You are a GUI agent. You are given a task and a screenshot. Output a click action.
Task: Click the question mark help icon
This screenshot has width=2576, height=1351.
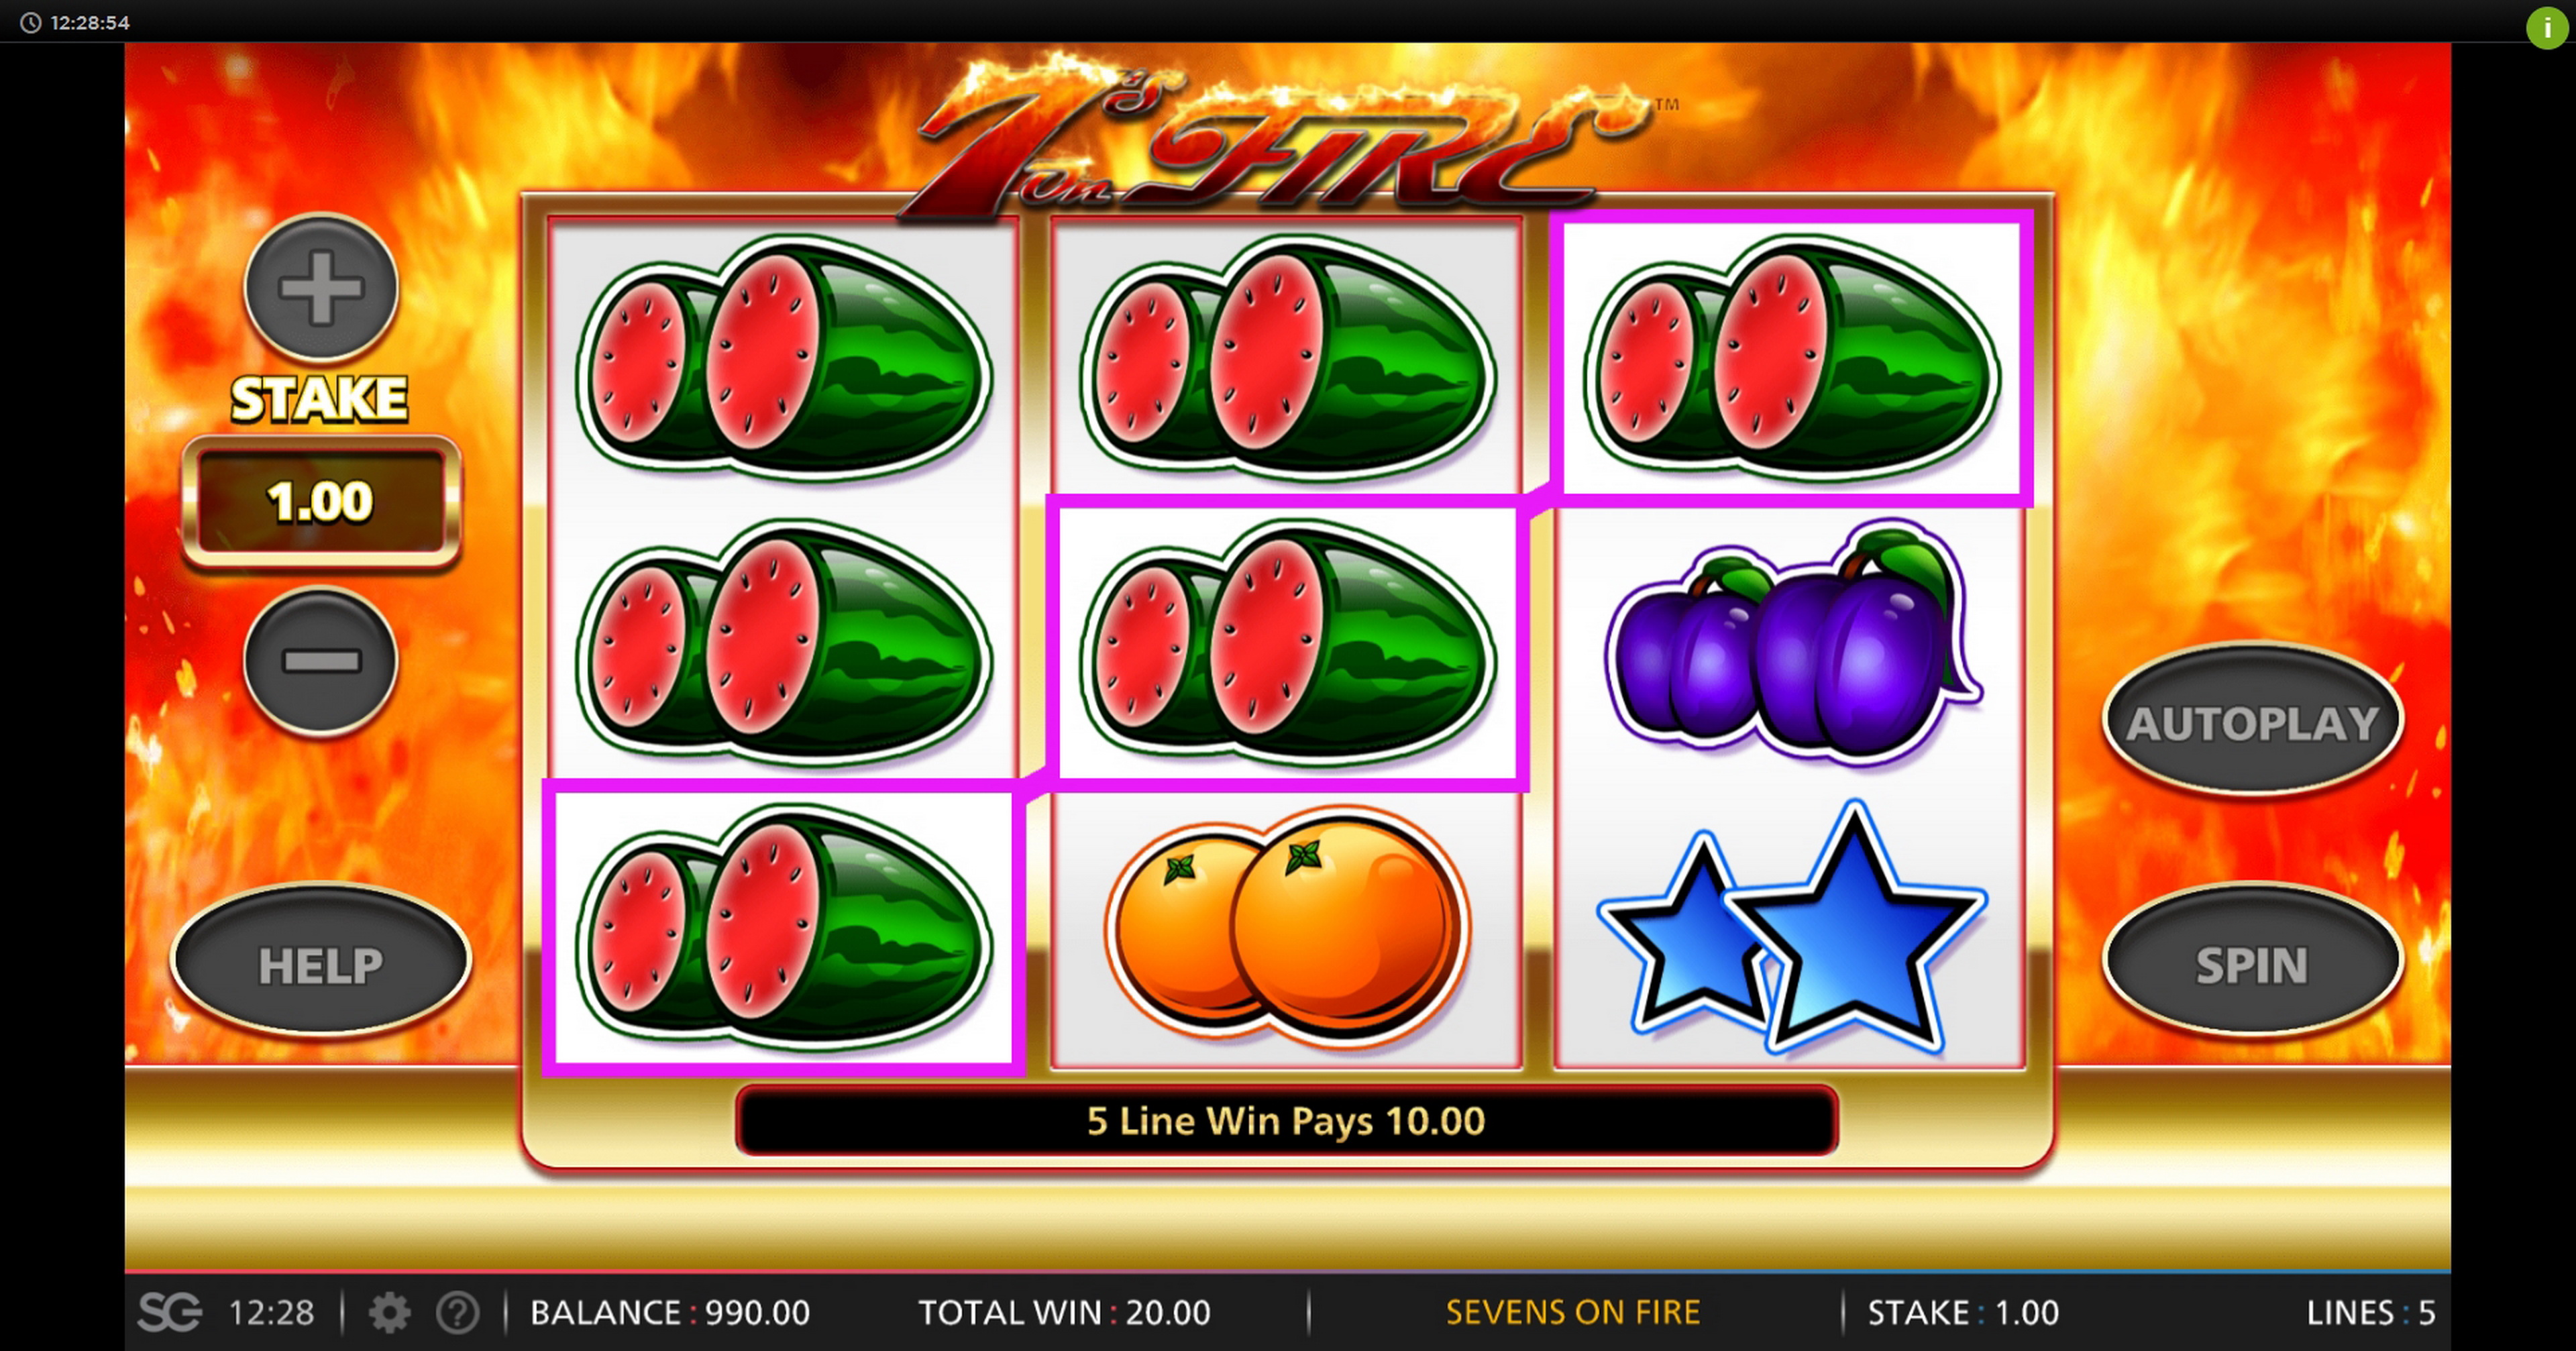(458, 1312)
